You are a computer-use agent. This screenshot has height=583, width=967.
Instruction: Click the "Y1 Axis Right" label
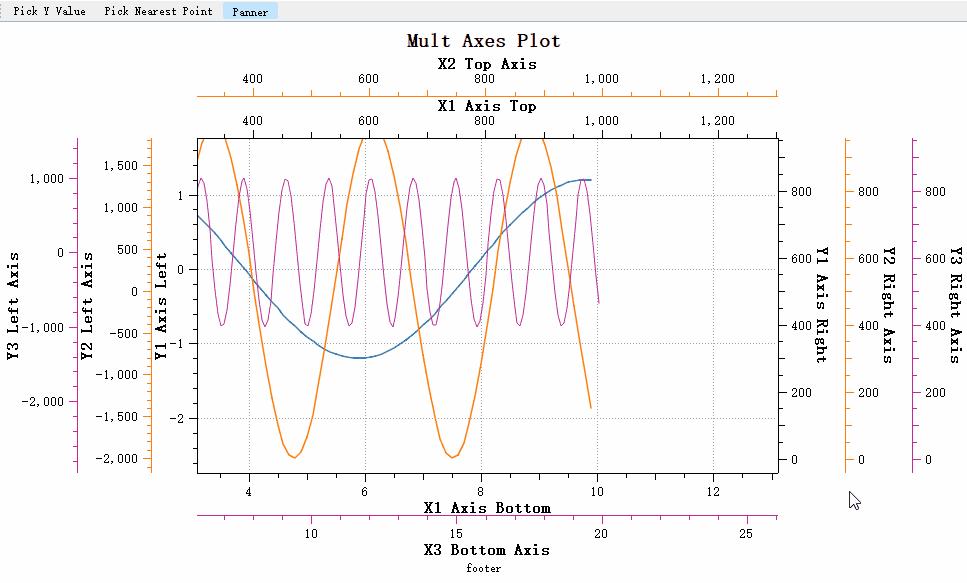click(822, 305)
